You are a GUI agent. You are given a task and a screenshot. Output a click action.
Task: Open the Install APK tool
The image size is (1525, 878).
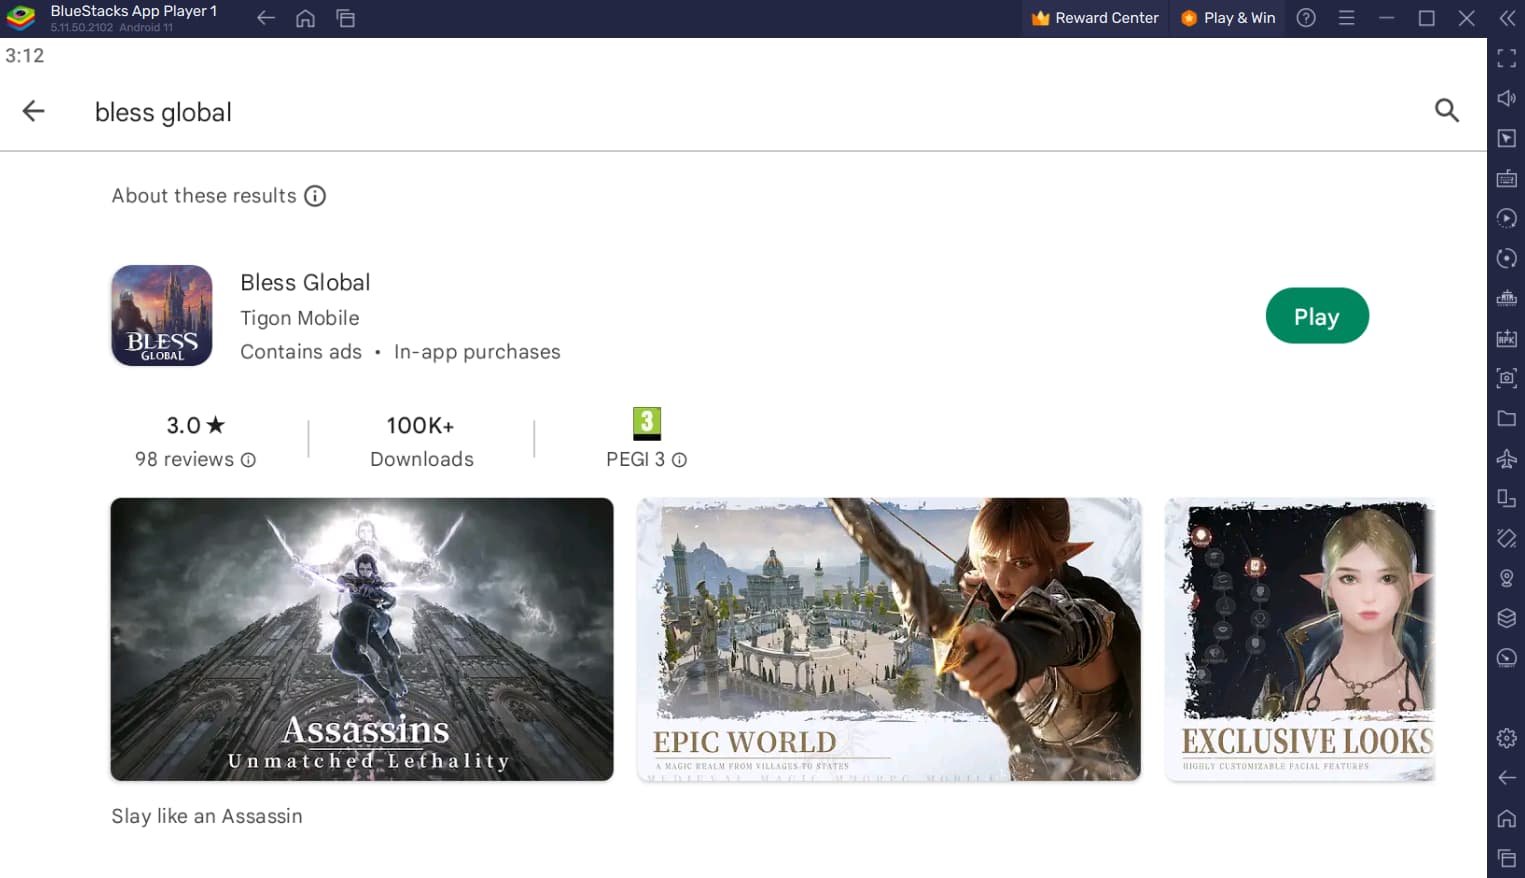click(1506, 338)
